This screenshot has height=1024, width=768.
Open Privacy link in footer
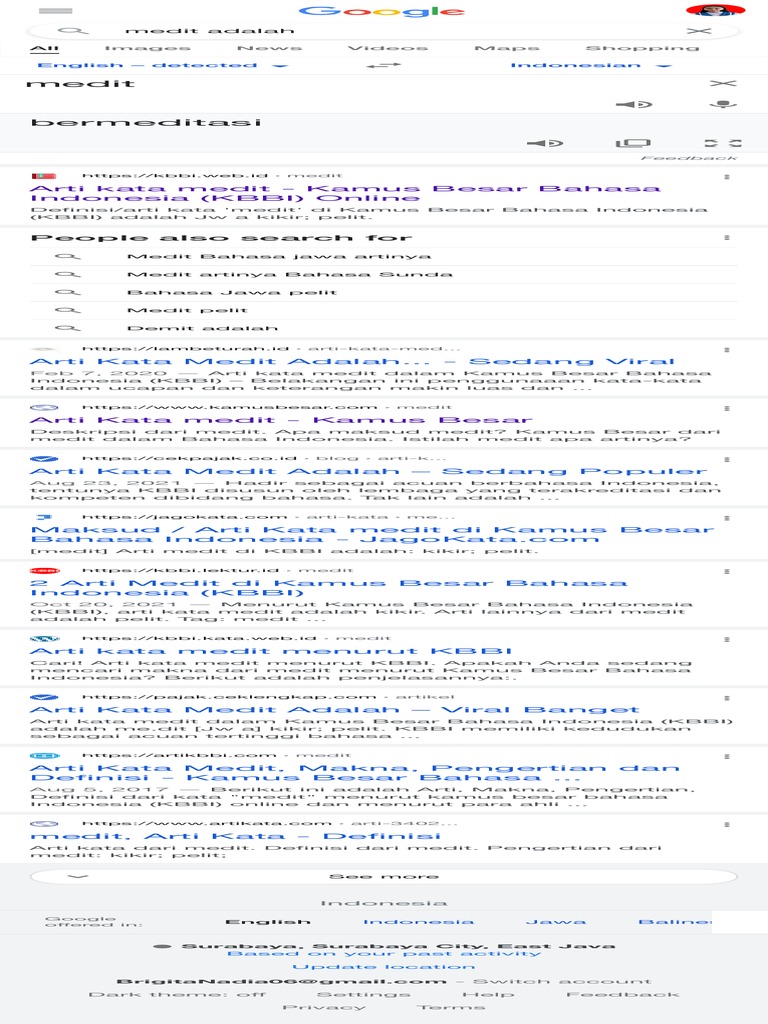(324, 1007)
